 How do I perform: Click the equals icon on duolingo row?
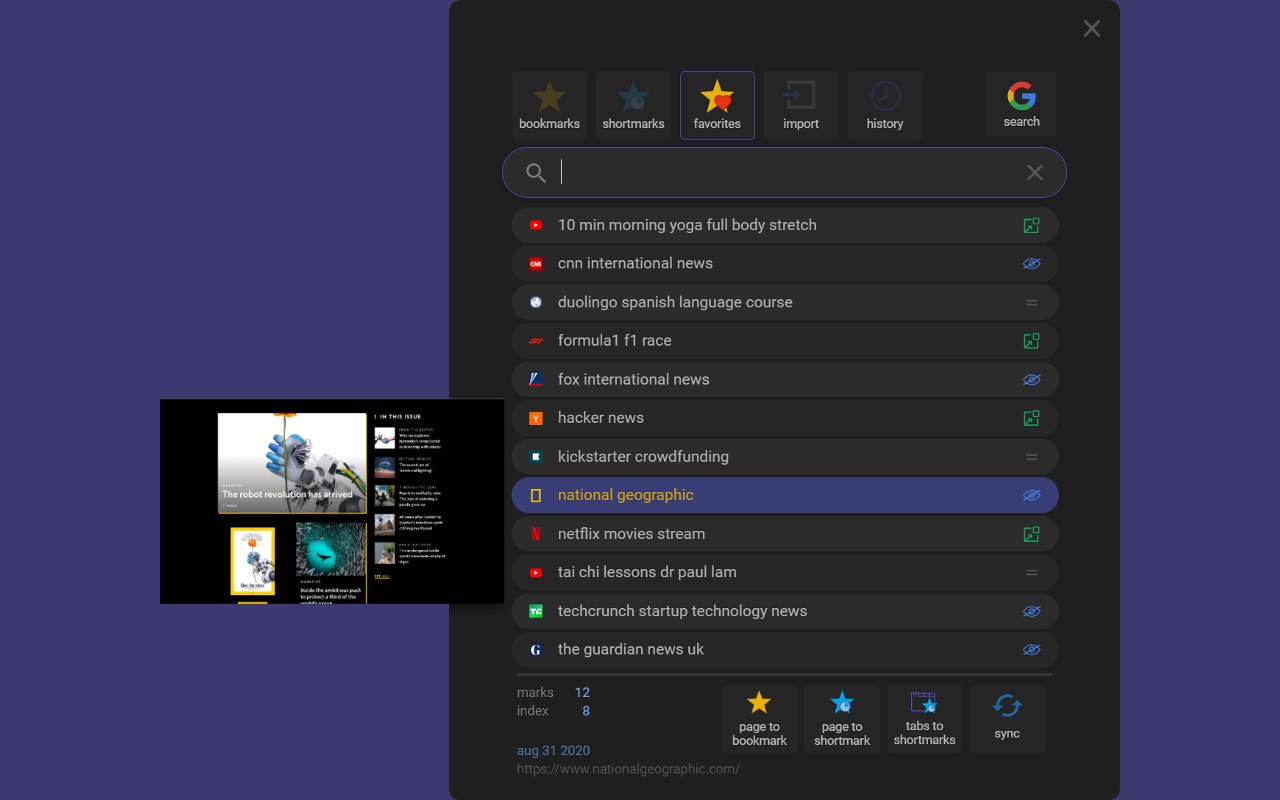[x=1032, y=302]
